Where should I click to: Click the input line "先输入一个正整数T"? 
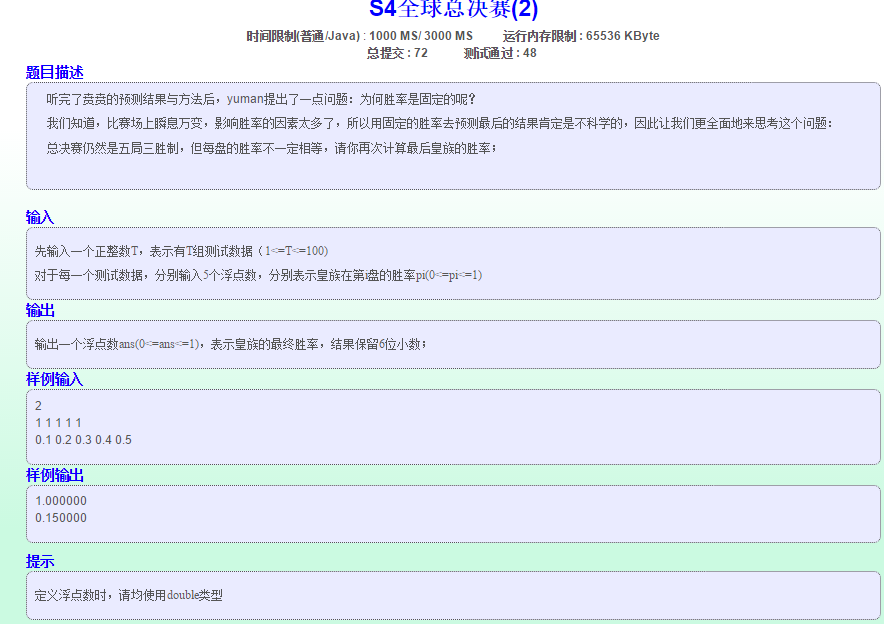click(182, 251)
